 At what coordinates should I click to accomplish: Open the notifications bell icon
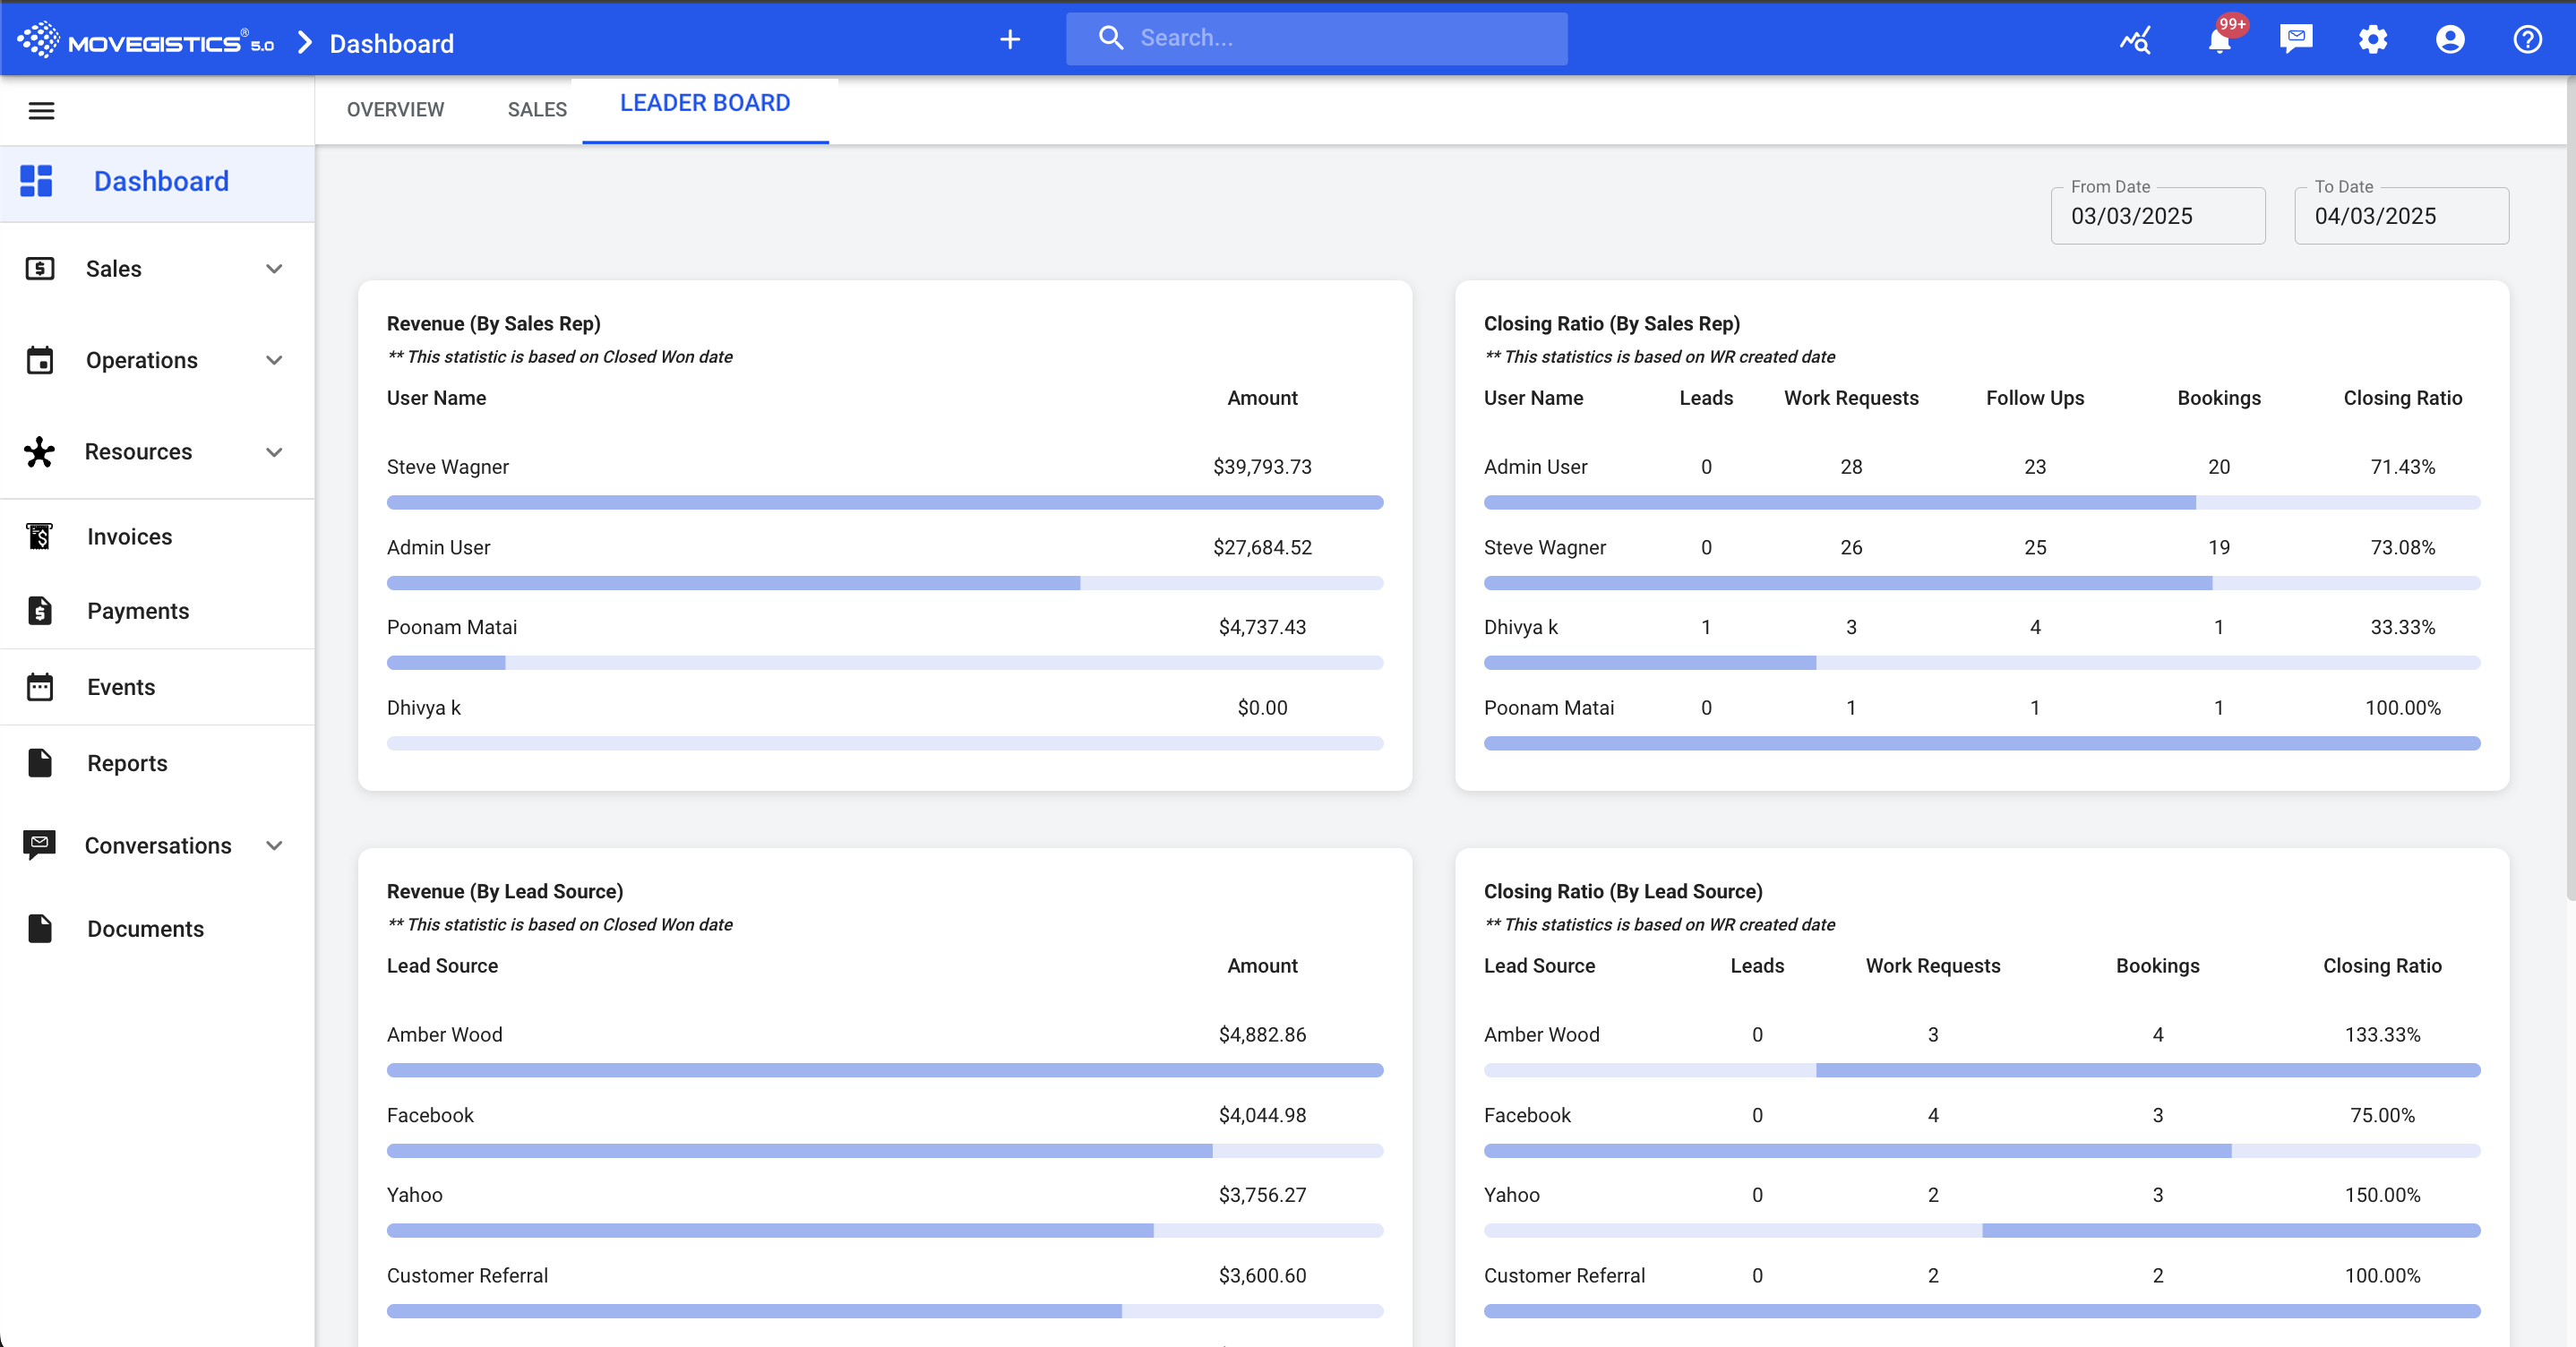(2219, 41)
